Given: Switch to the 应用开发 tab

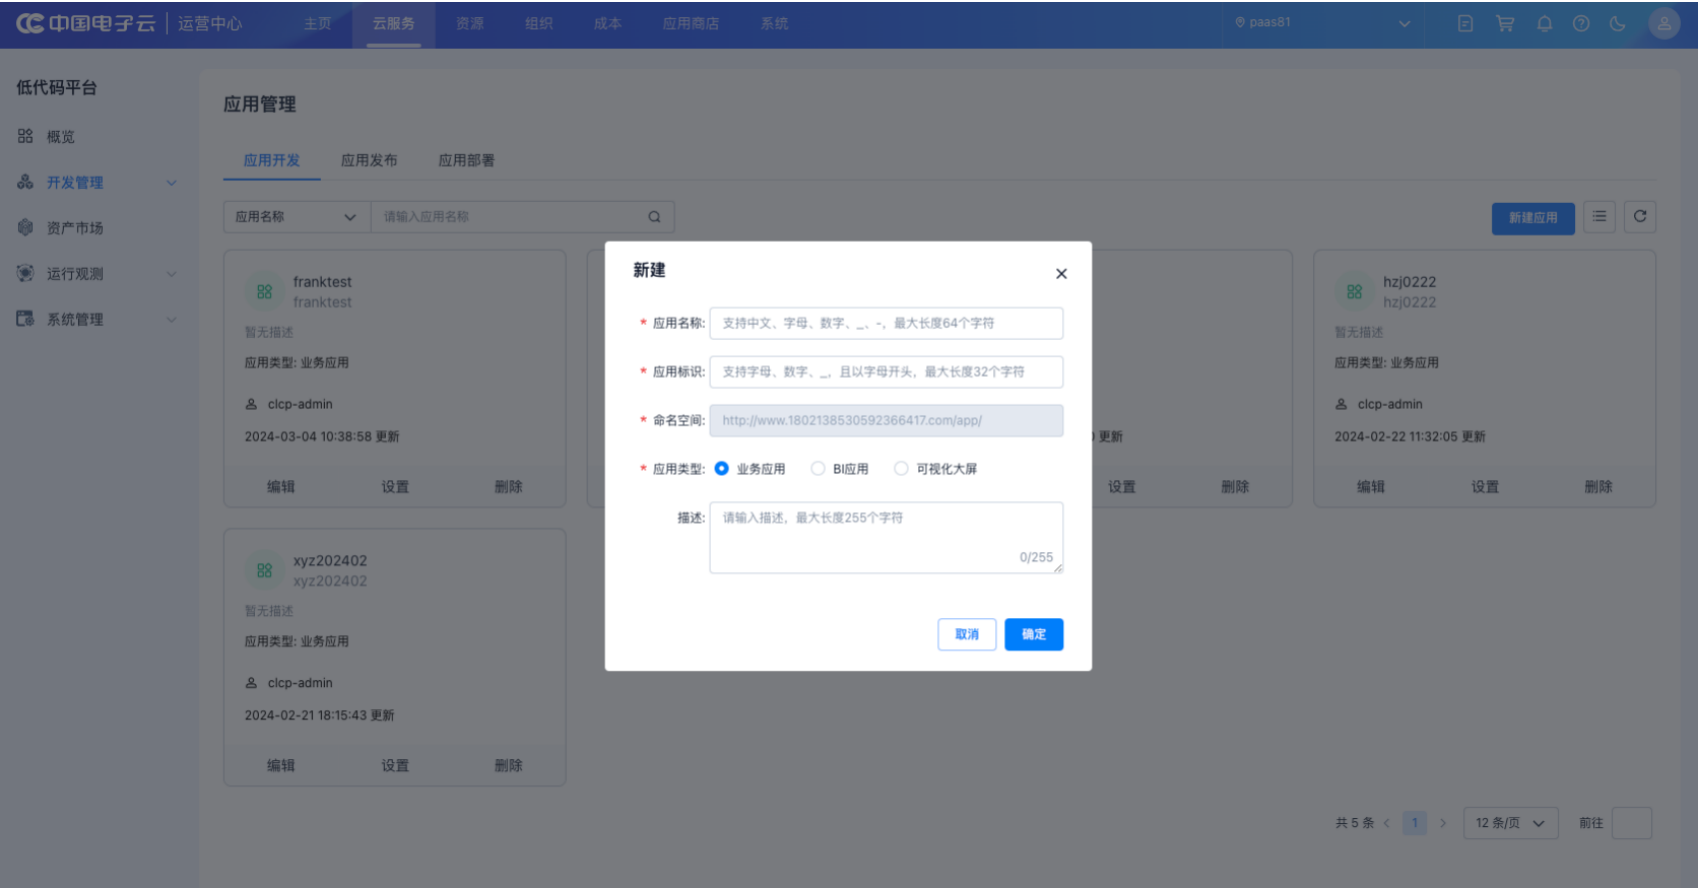Looking at the screenshot, I should pos(272,160).
